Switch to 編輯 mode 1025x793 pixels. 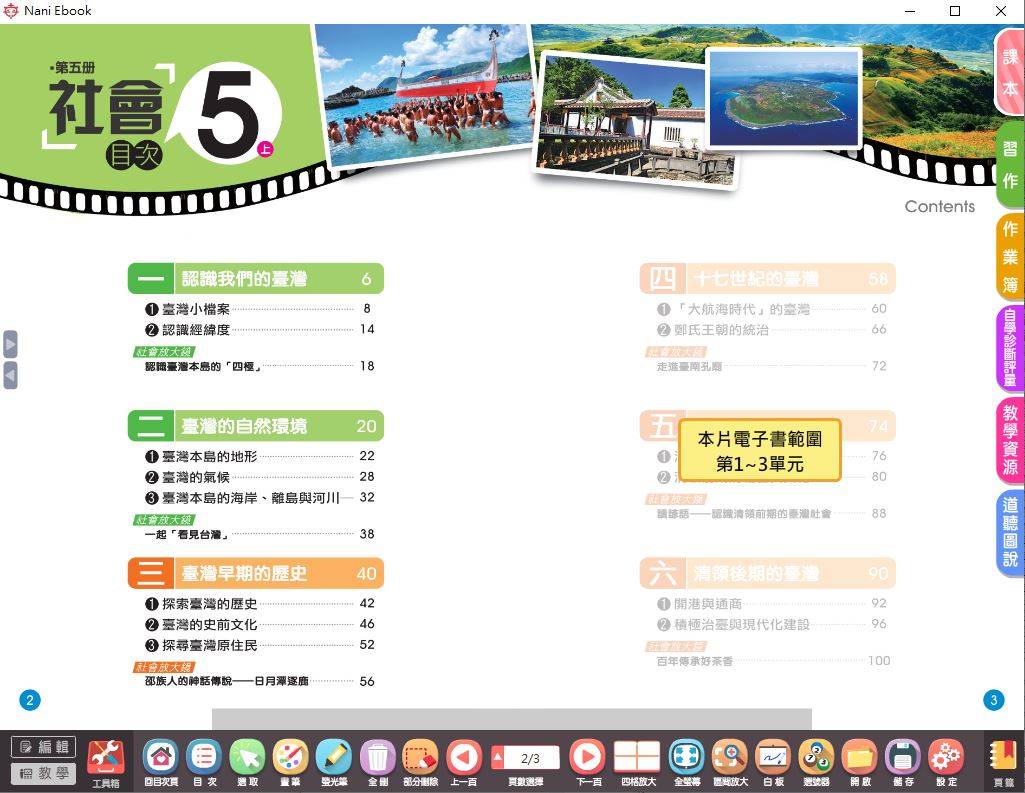coord(44,747)
